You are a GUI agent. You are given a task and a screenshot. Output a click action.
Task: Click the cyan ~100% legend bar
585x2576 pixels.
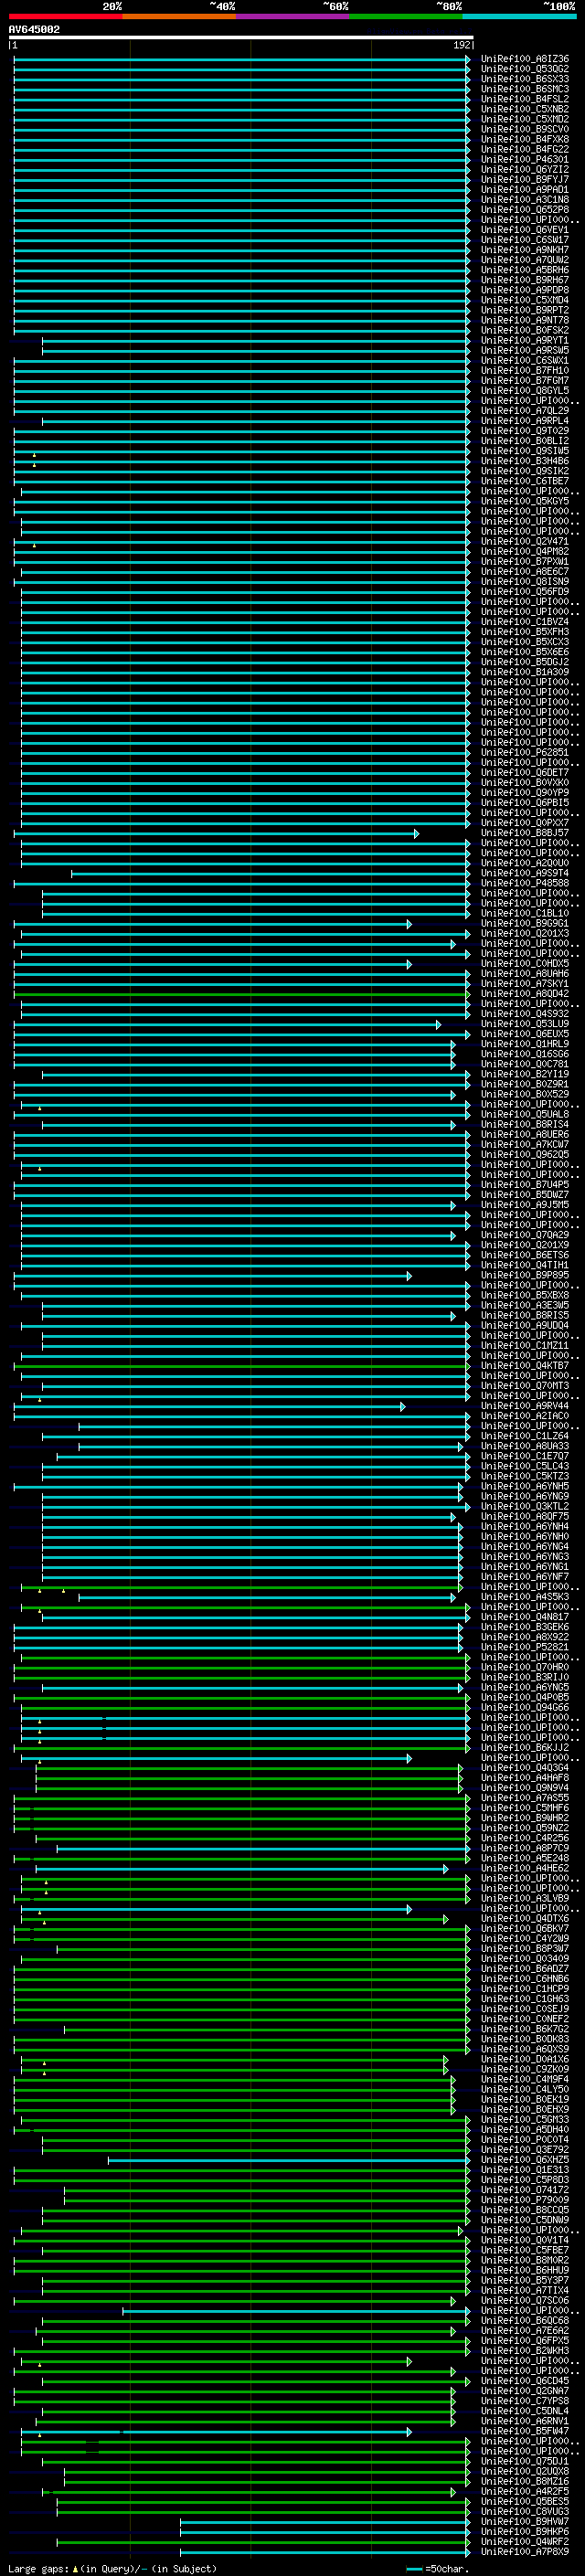(x=519, y=16)
